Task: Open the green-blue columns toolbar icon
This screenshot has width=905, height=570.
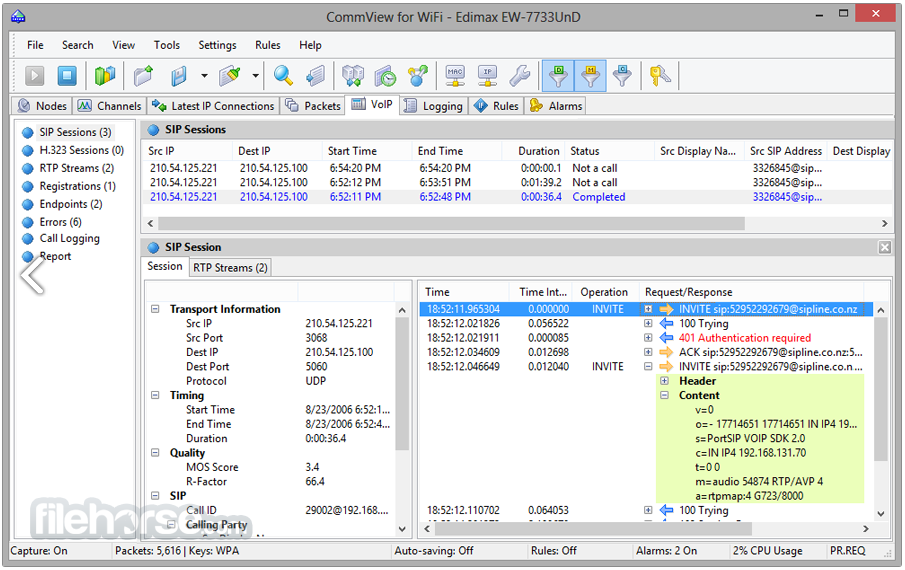Action: click(105, 76)
